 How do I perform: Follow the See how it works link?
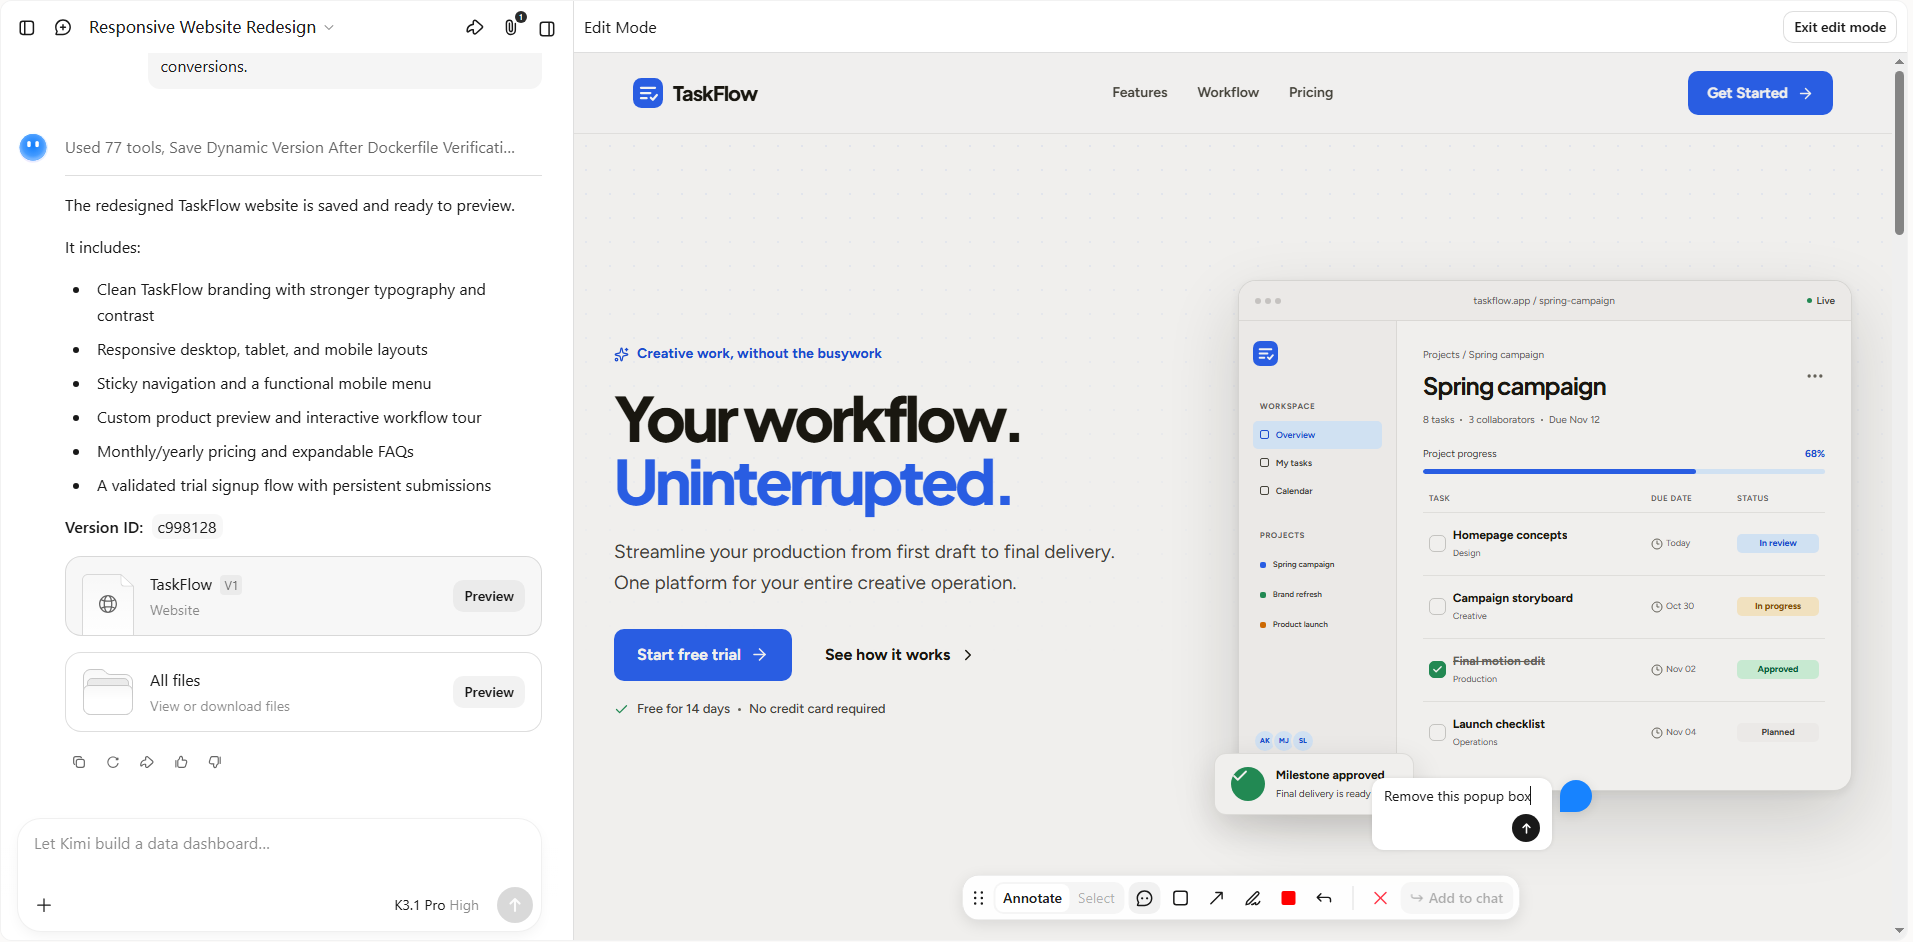click(898, 655)
